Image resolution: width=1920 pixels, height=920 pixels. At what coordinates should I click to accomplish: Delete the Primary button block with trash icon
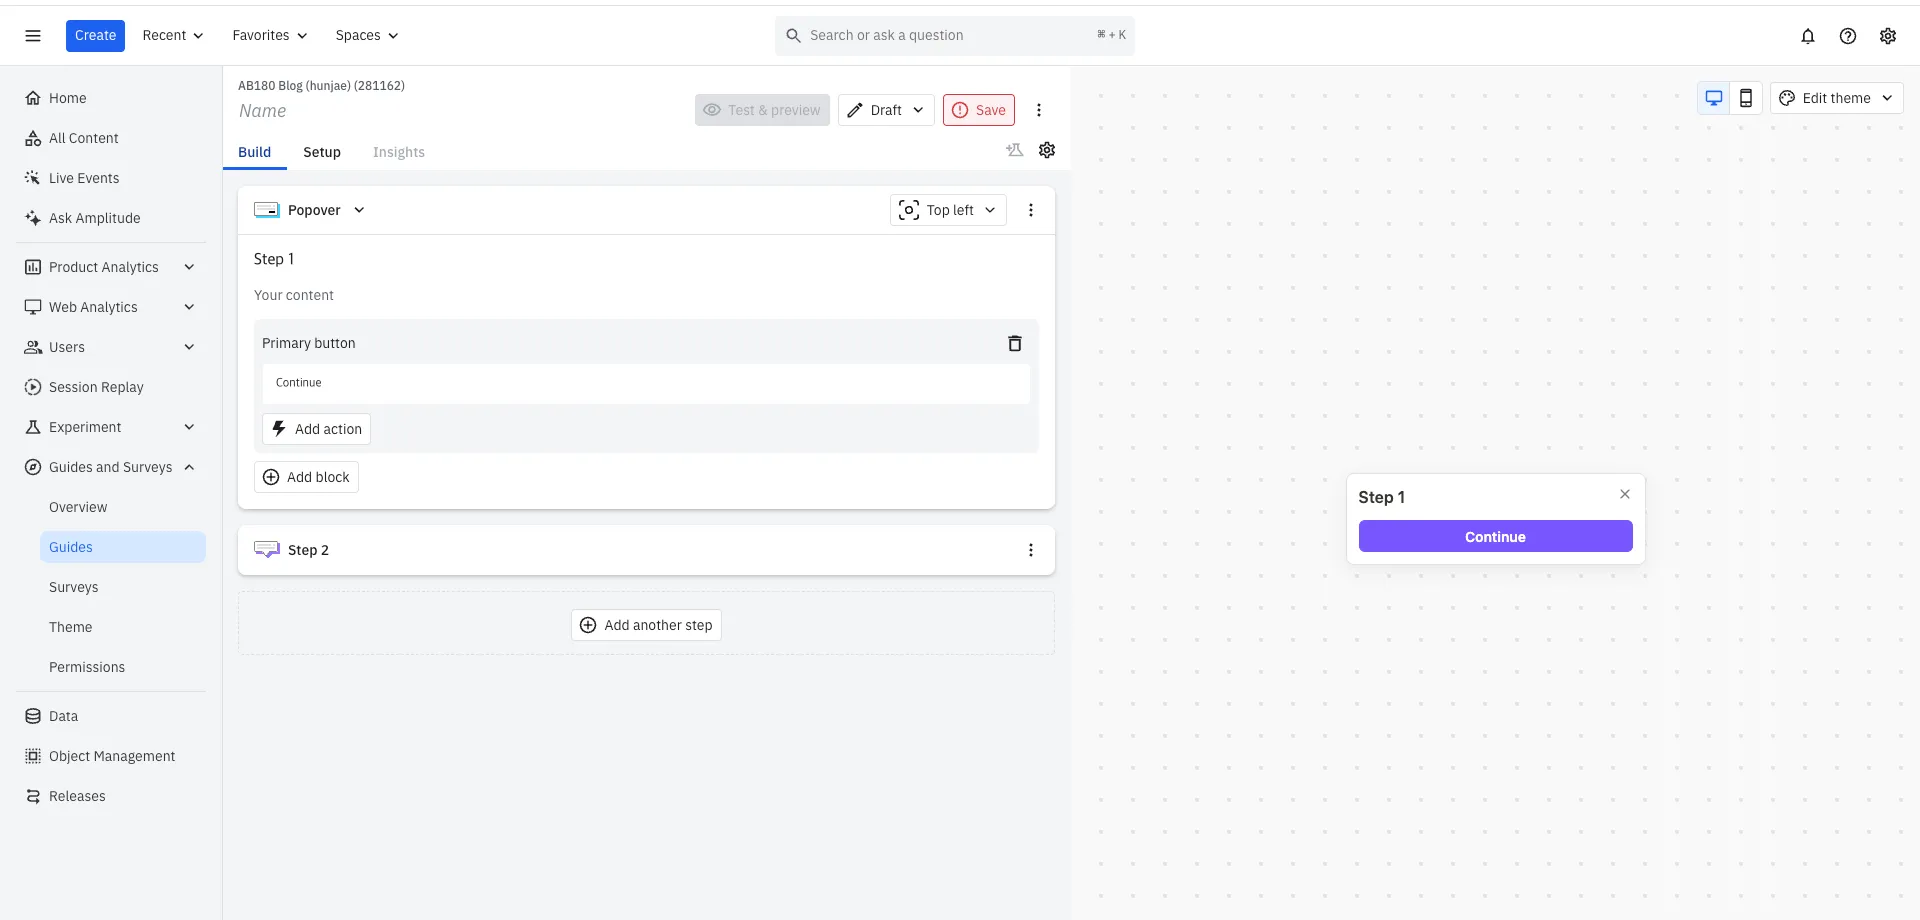[1015, 343]
